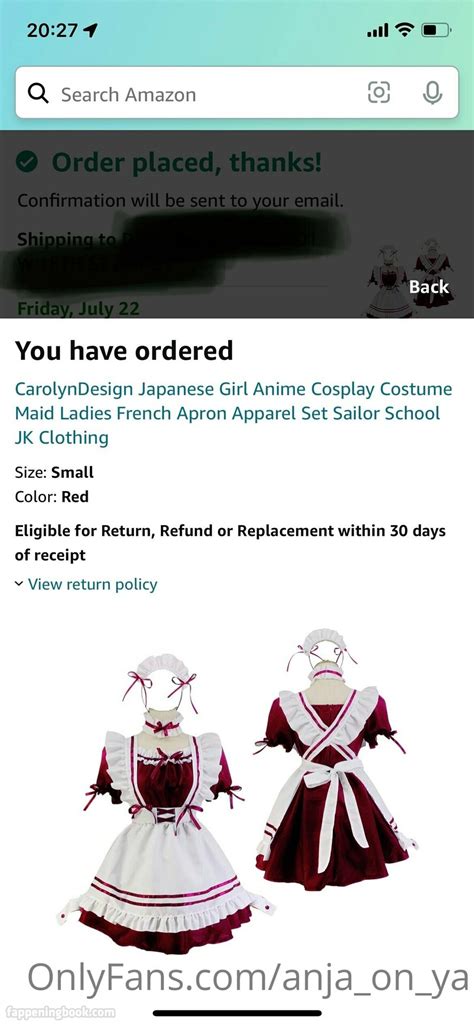Tap the Size: Small label
This screenshot has height=1026, width=474.
click(54, 472)
